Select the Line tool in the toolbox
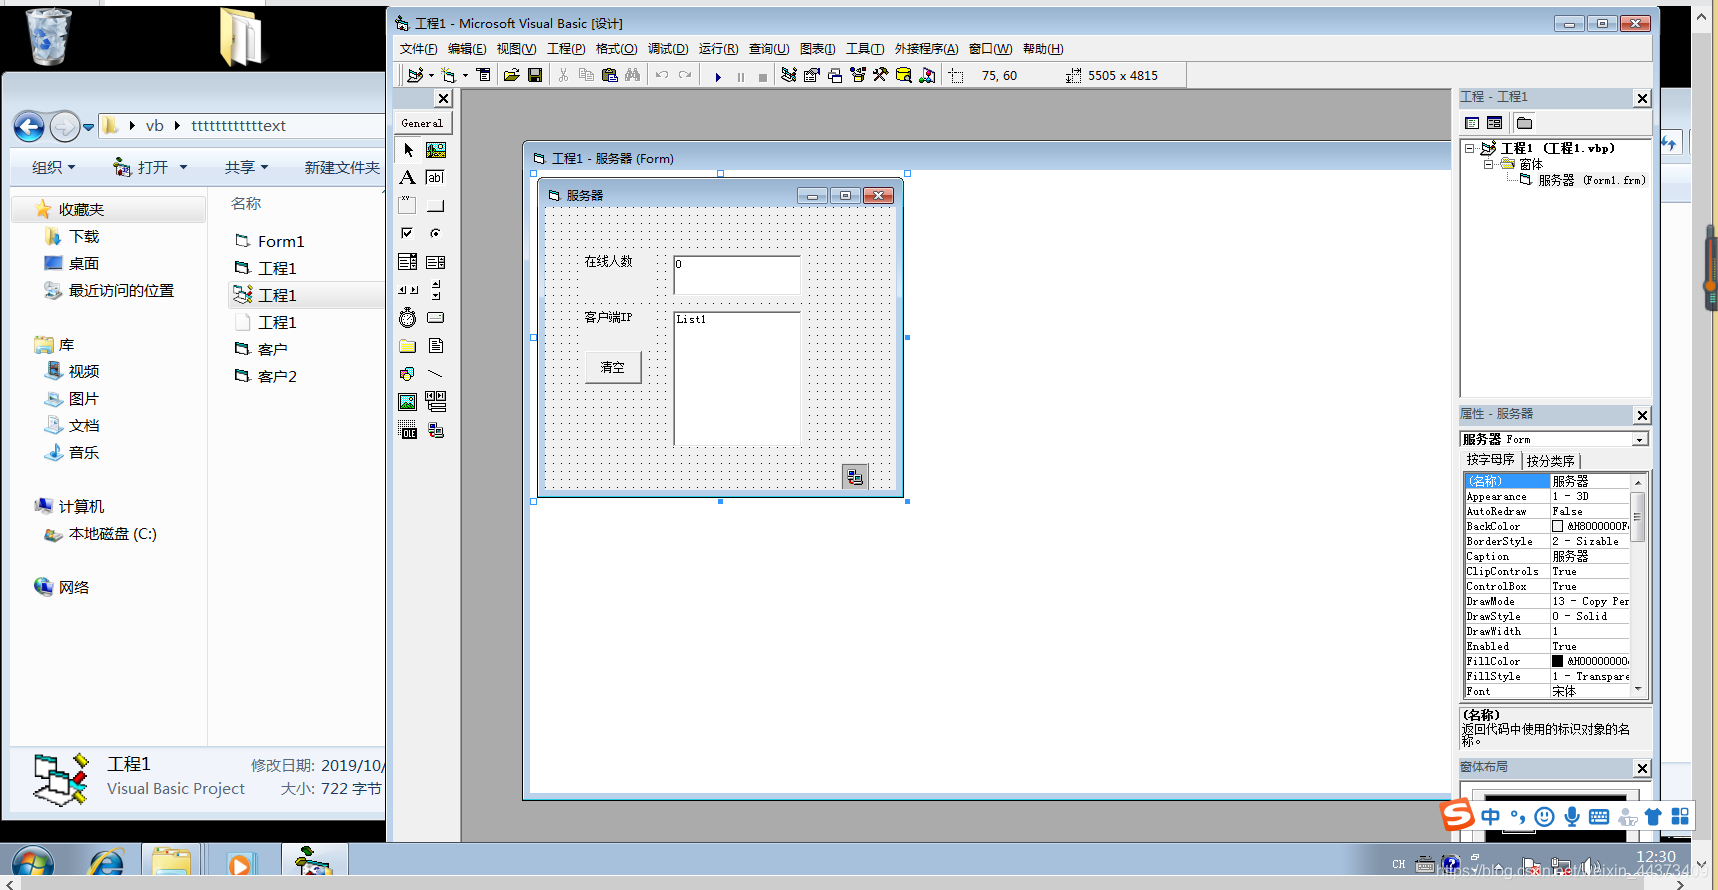 pyautogui.click(x=436, y=374)
